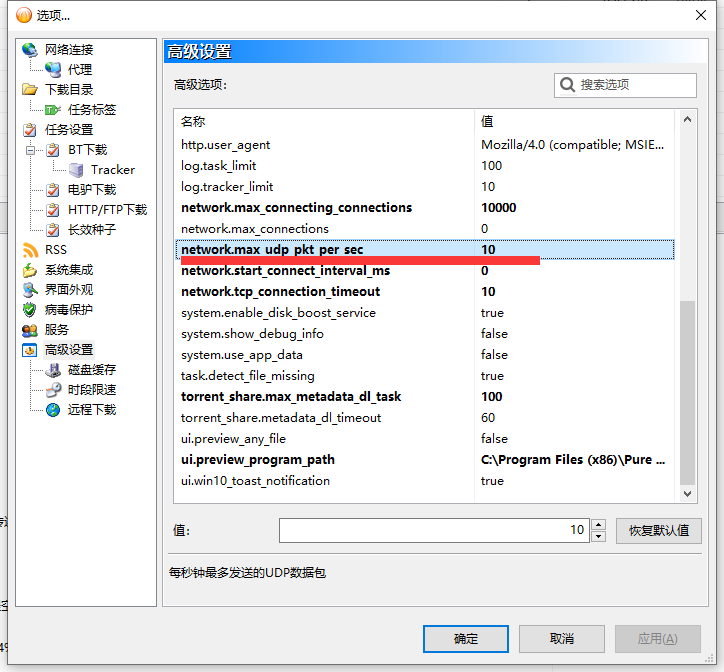
Task: Select system.enable_disk_boost_service row
Action: [424, 313]
